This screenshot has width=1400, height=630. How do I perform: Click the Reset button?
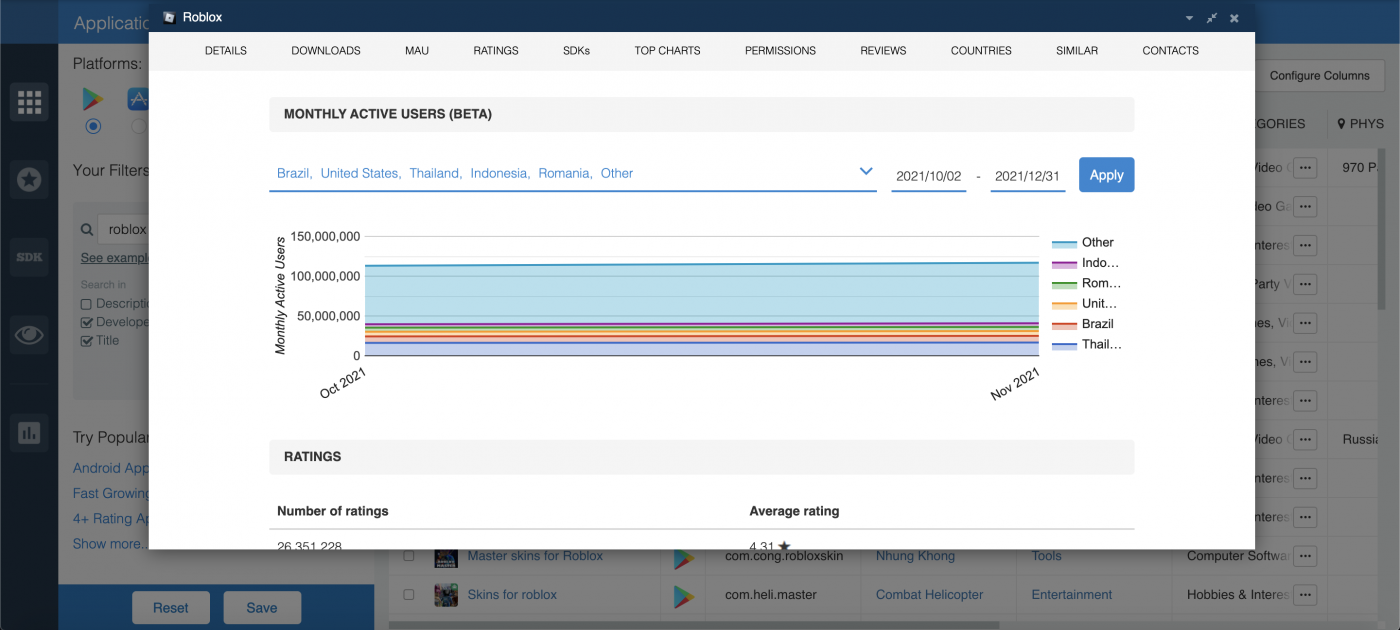171,607
